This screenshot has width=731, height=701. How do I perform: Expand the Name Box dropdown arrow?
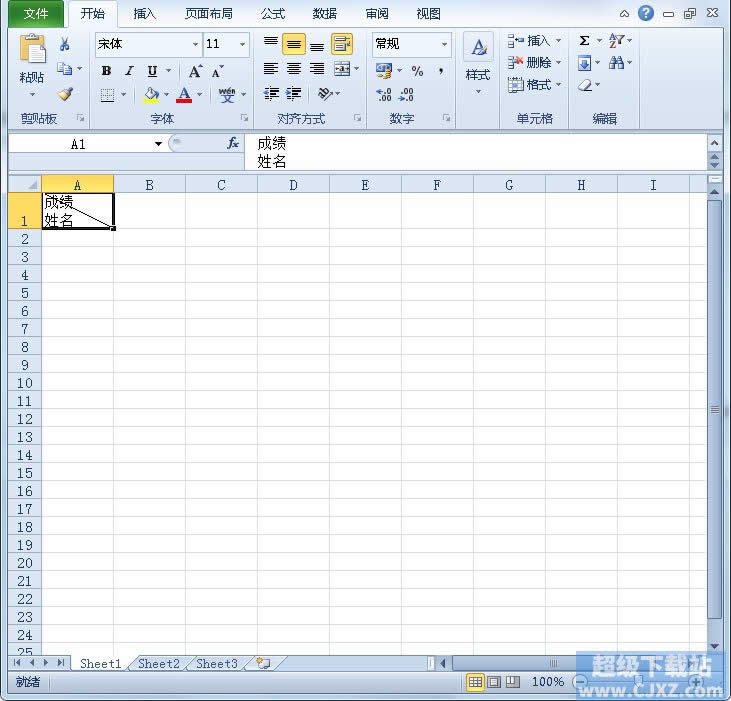159,144
